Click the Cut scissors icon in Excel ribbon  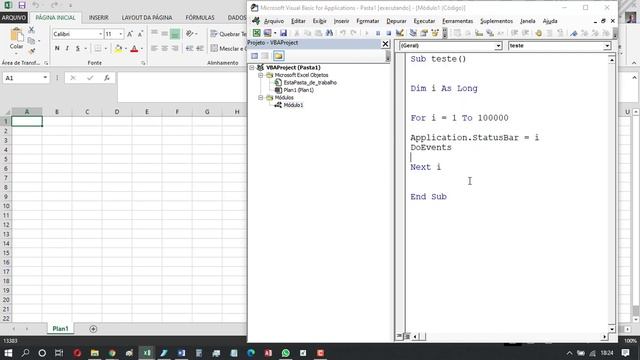click(x=31, y=30)
